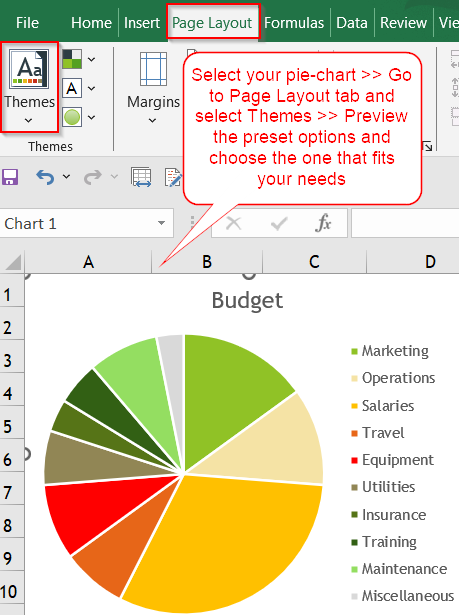Click the Undo arrow icon

(x=45, y=177)
